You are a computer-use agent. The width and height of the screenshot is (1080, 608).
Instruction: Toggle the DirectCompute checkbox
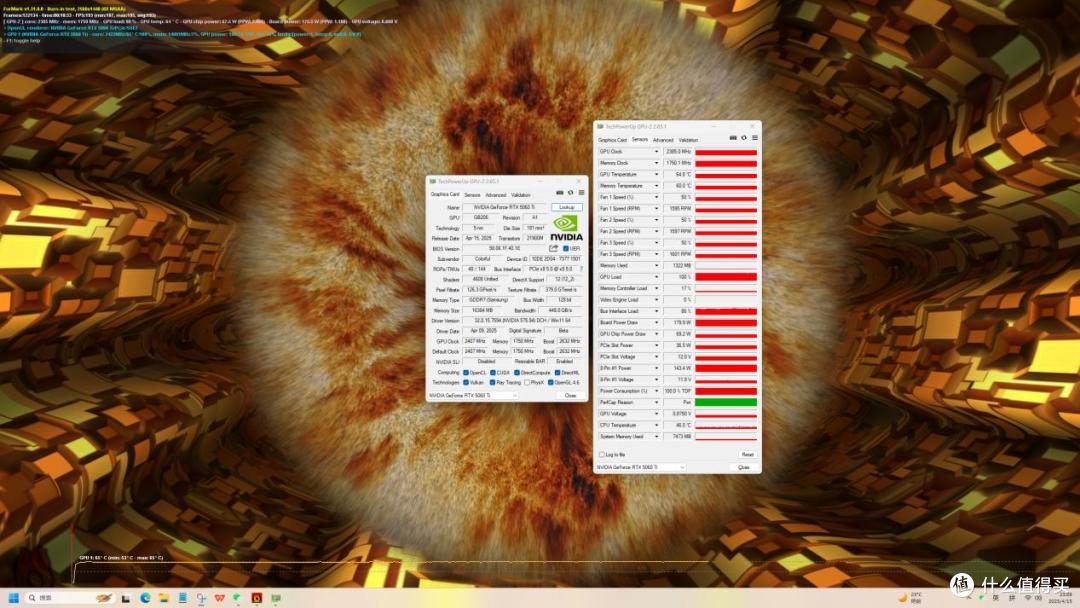click(517, 373)
